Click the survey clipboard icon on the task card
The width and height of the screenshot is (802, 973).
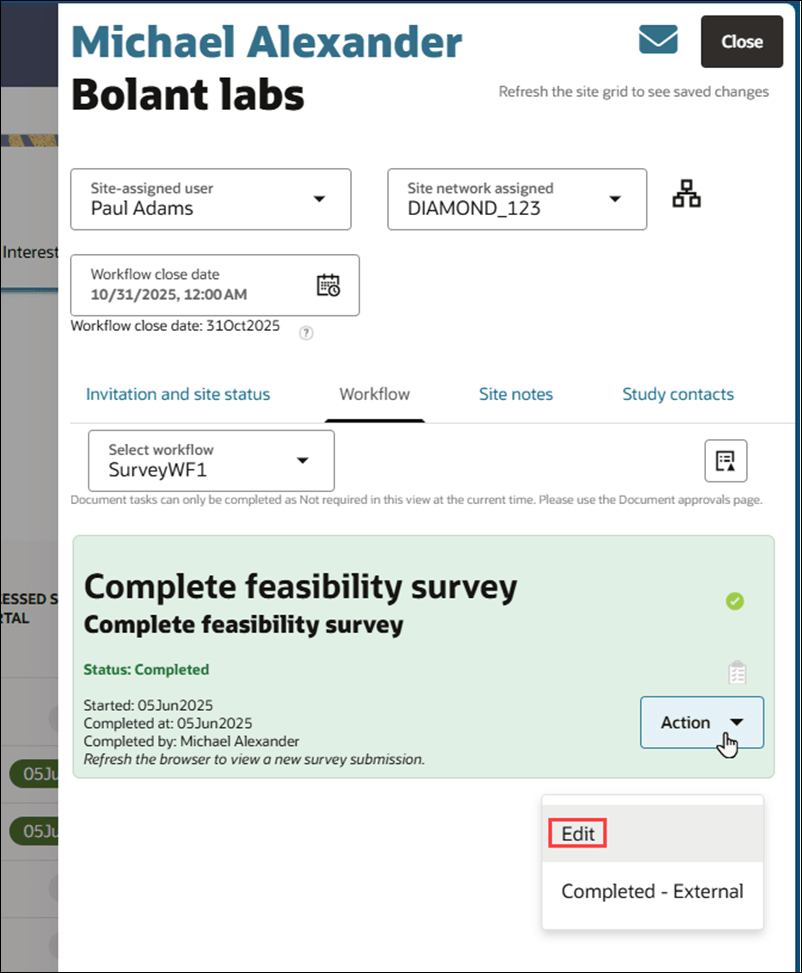point(735,671)
